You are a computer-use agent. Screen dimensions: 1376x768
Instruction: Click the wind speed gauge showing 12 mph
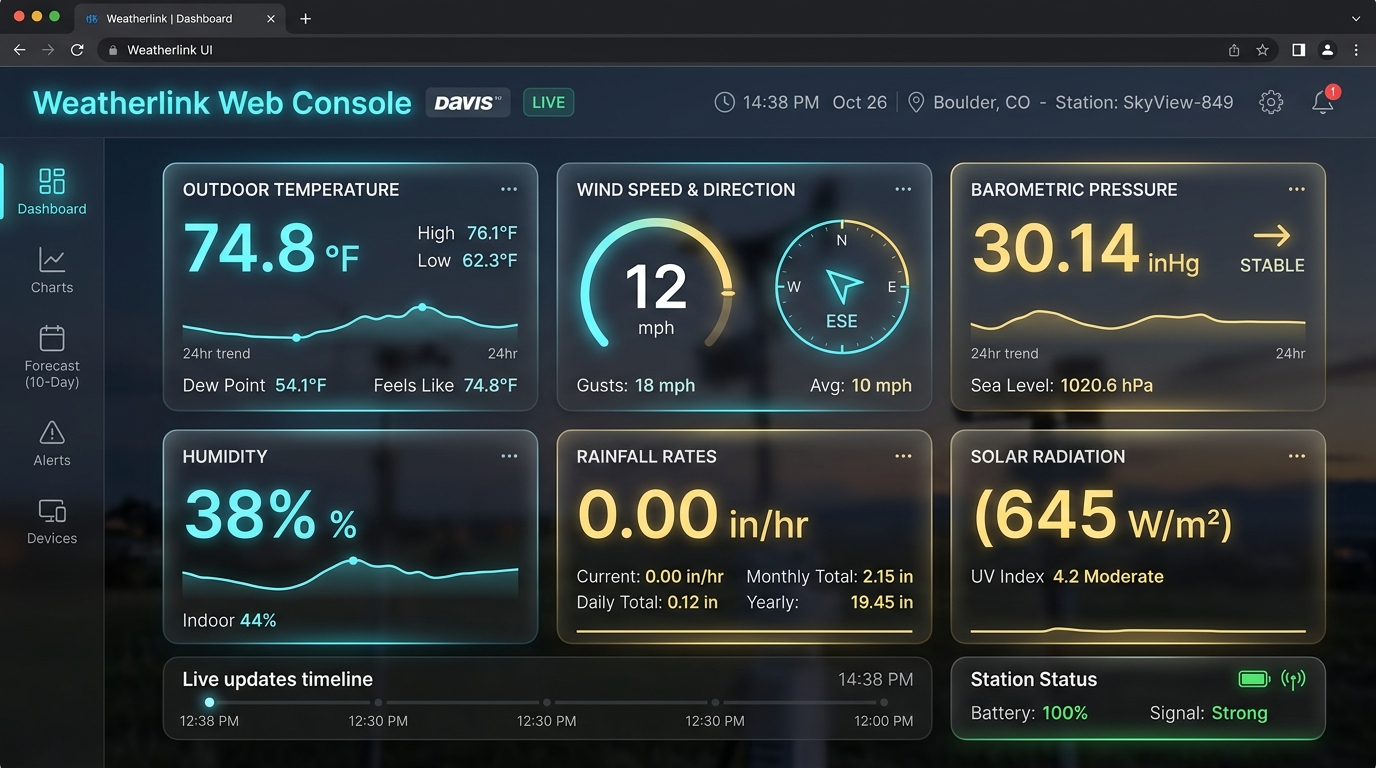click(656, 286)
